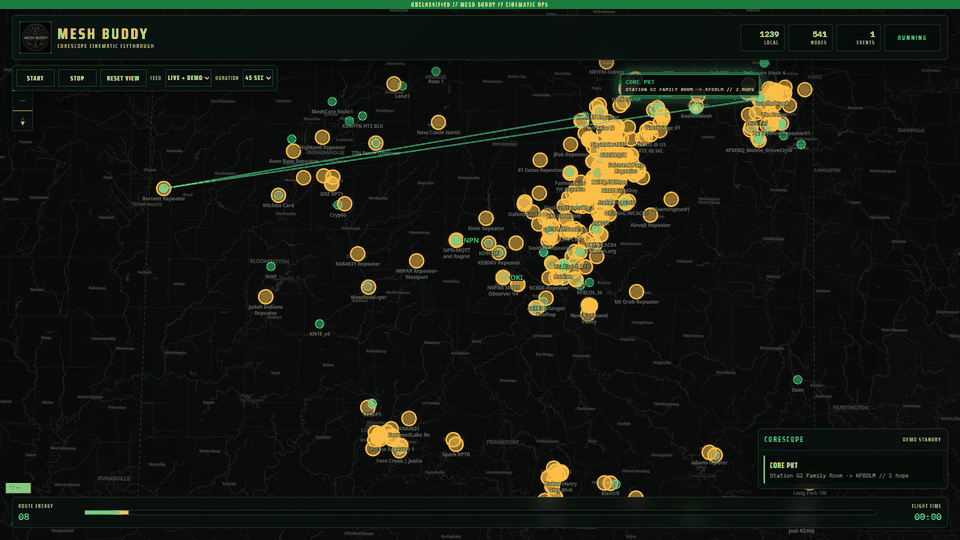Select the green Rose 1 node marker
The width and height of the screenshot is (960, 540).
436,72
